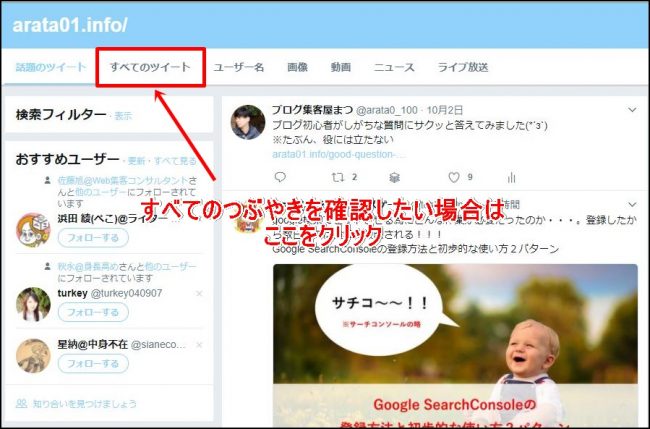View tweet analytics bar chart icon

coord(512,177)
